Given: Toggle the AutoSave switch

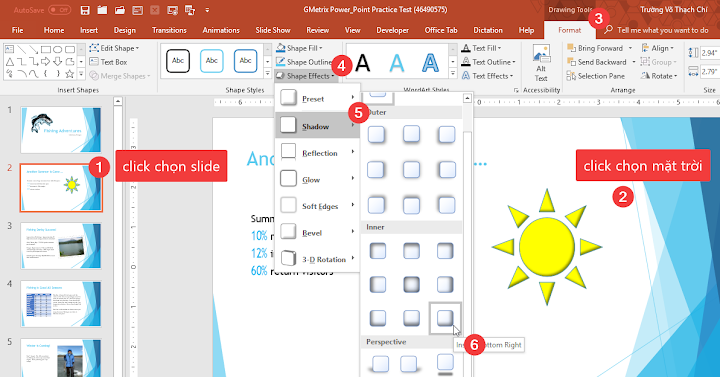Looking at the screenshot, I should pyautogui.click(x=60, y=10).
